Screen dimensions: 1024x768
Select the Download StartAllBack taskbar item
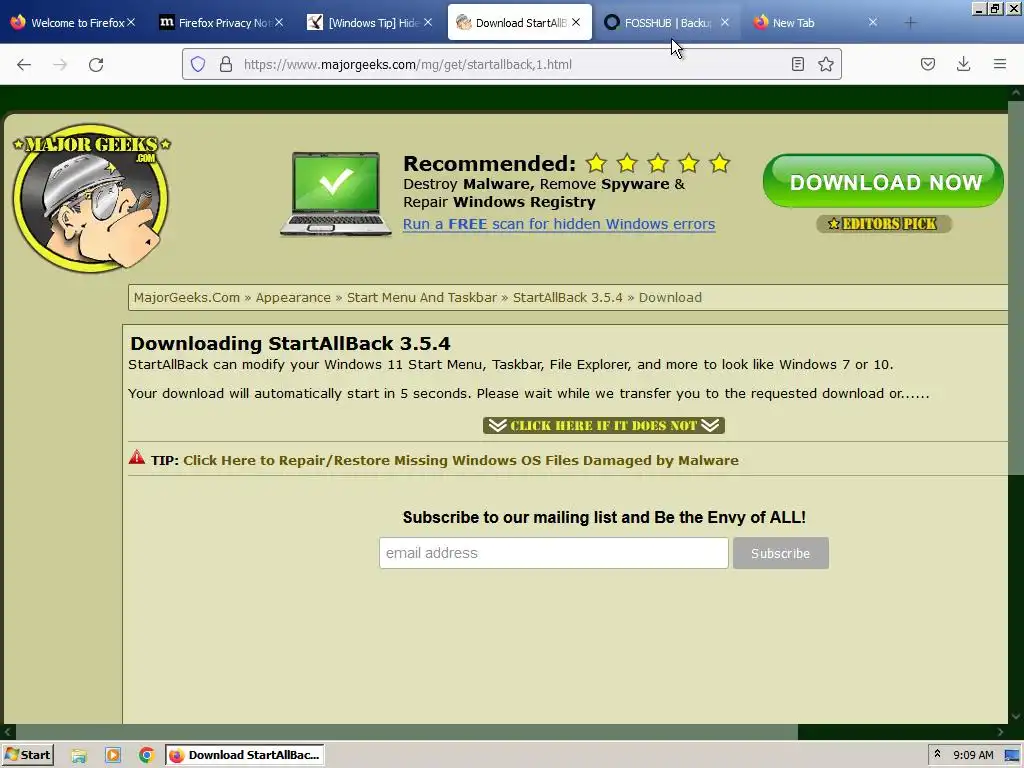pos(244,756)
